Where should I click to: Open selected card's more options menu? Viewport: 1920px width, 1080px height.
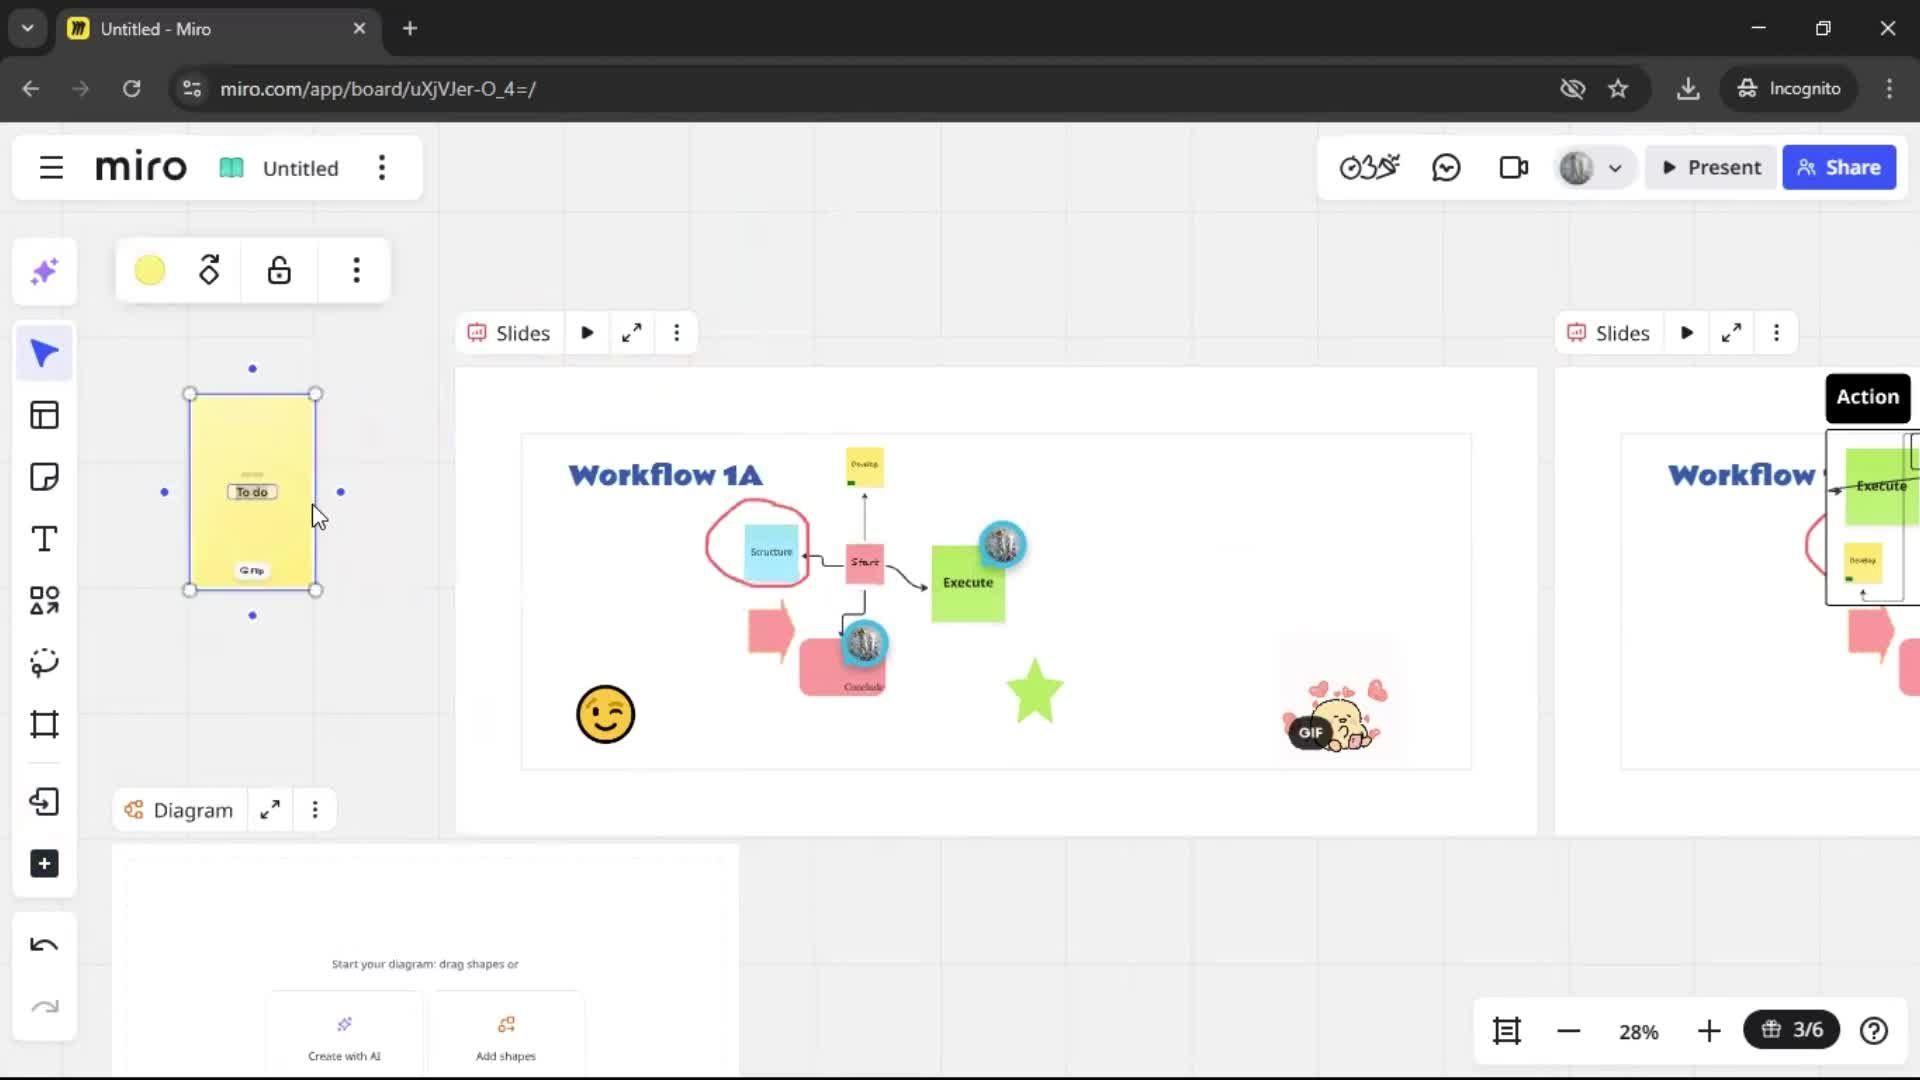(x=356, y=270)
